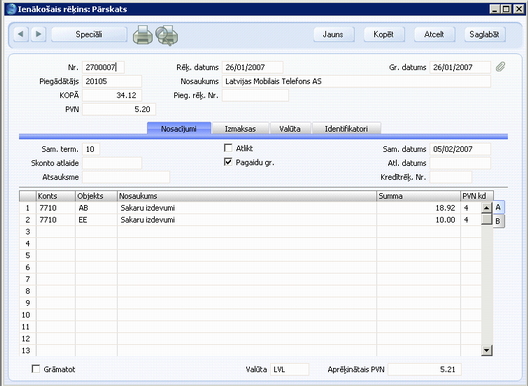Click the Sam. term. field 10
The image size is (528, 386).
(91, 149)
